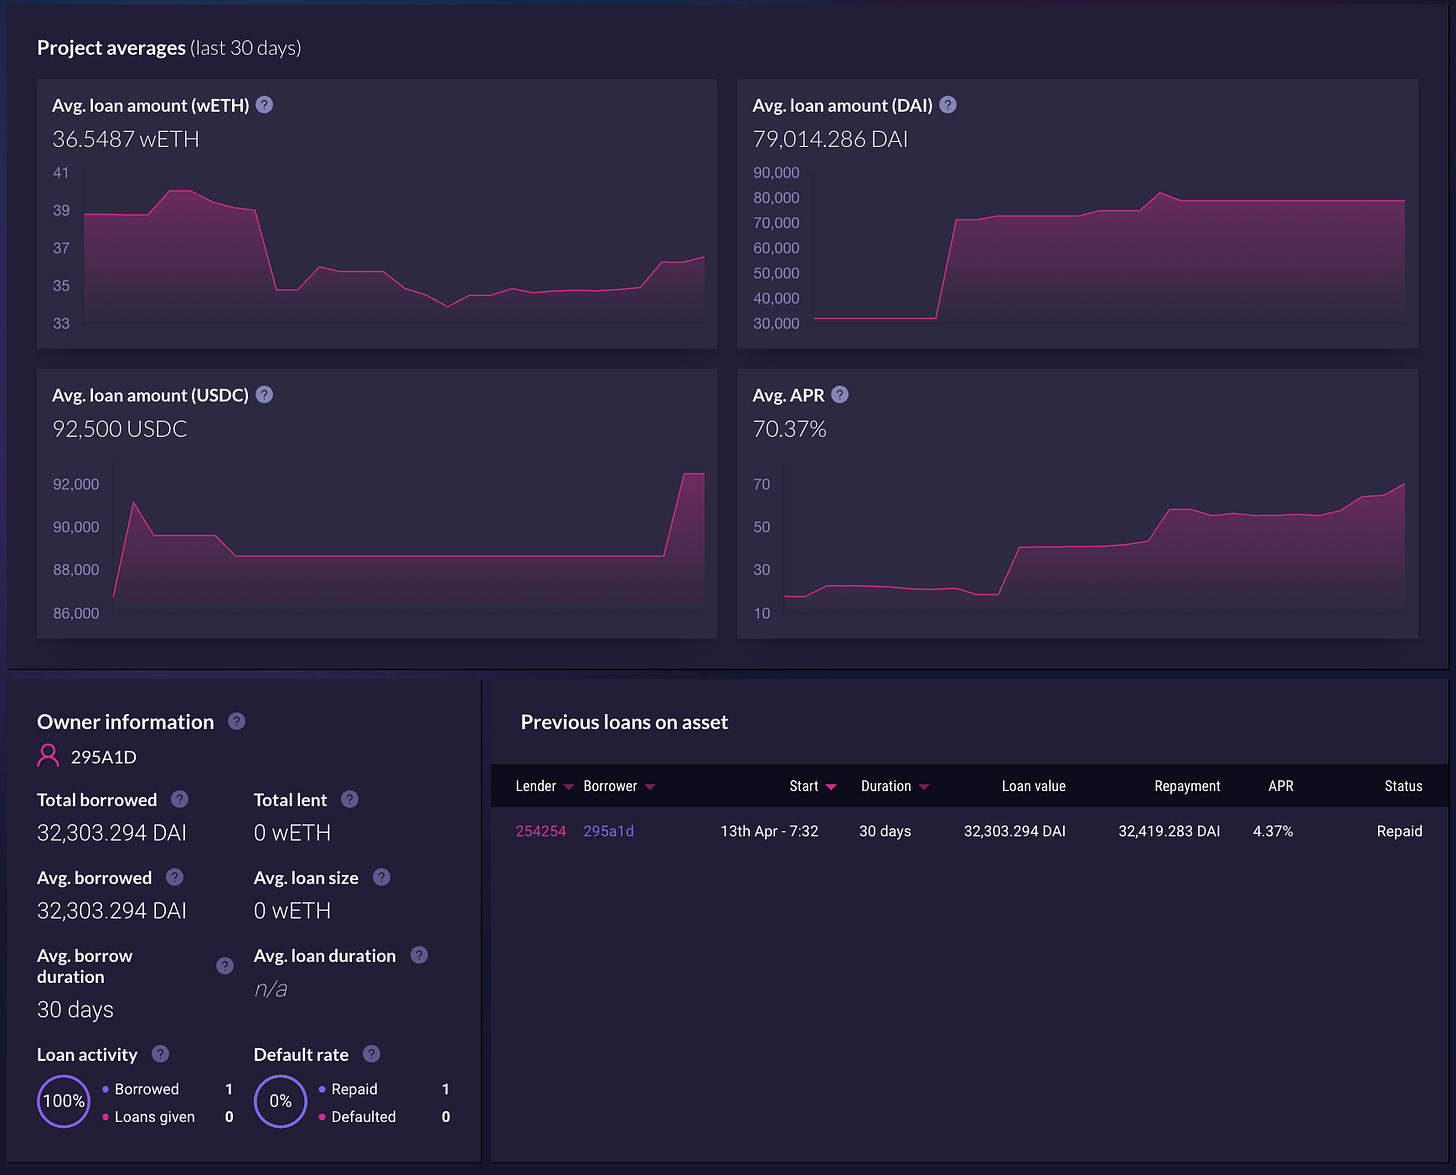Sort table by Duration column arrow
This screenshot has width=1456, height=1175.
click(924, 787)
